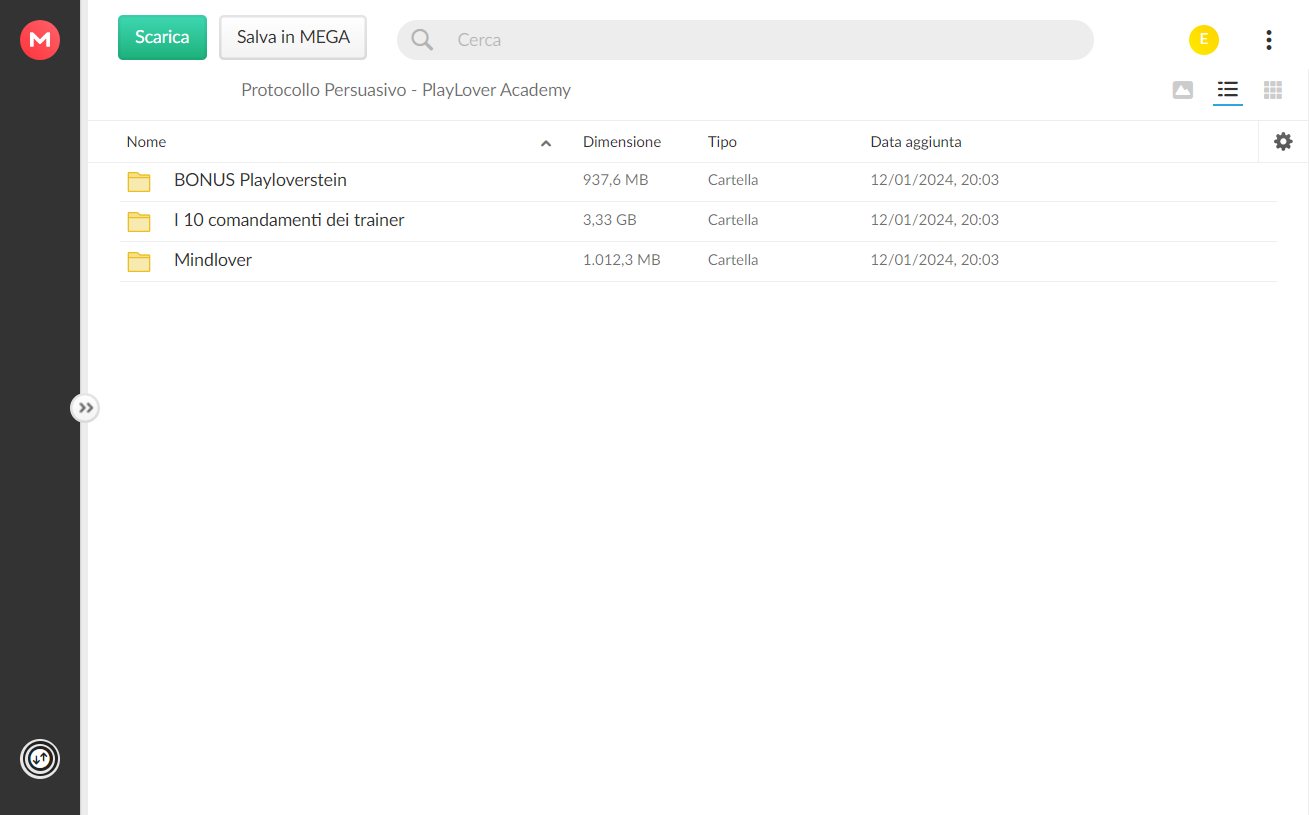Sort by Tipo column header
This screenshot has height=815, width=1309.
722,142
